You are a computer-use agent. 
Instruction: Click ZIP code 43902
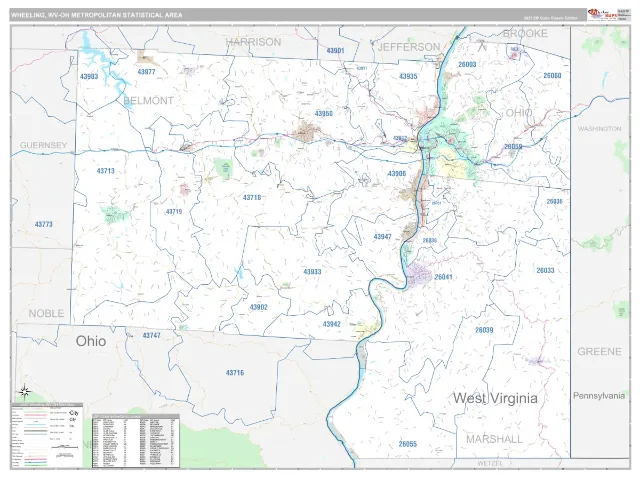click(x=258, y=307)
